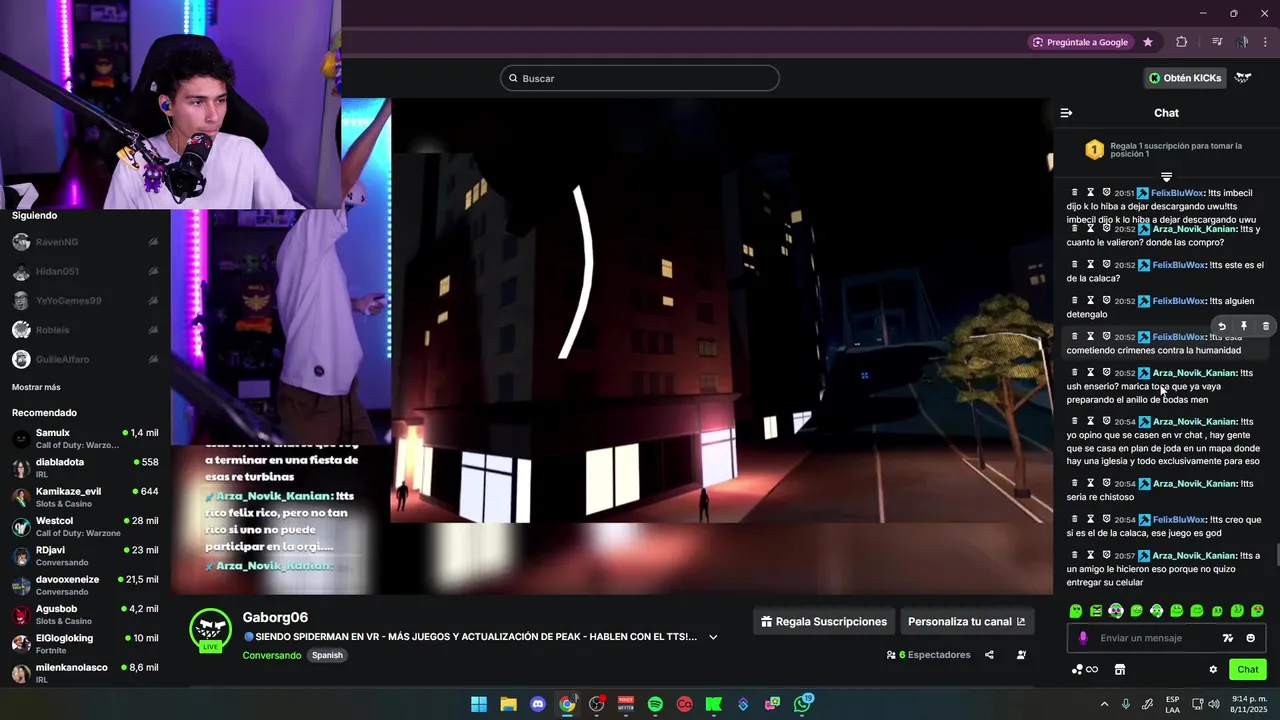Share the stream via share icon
The height and width of the screenshot is (720, 1280).
point(989,655)
